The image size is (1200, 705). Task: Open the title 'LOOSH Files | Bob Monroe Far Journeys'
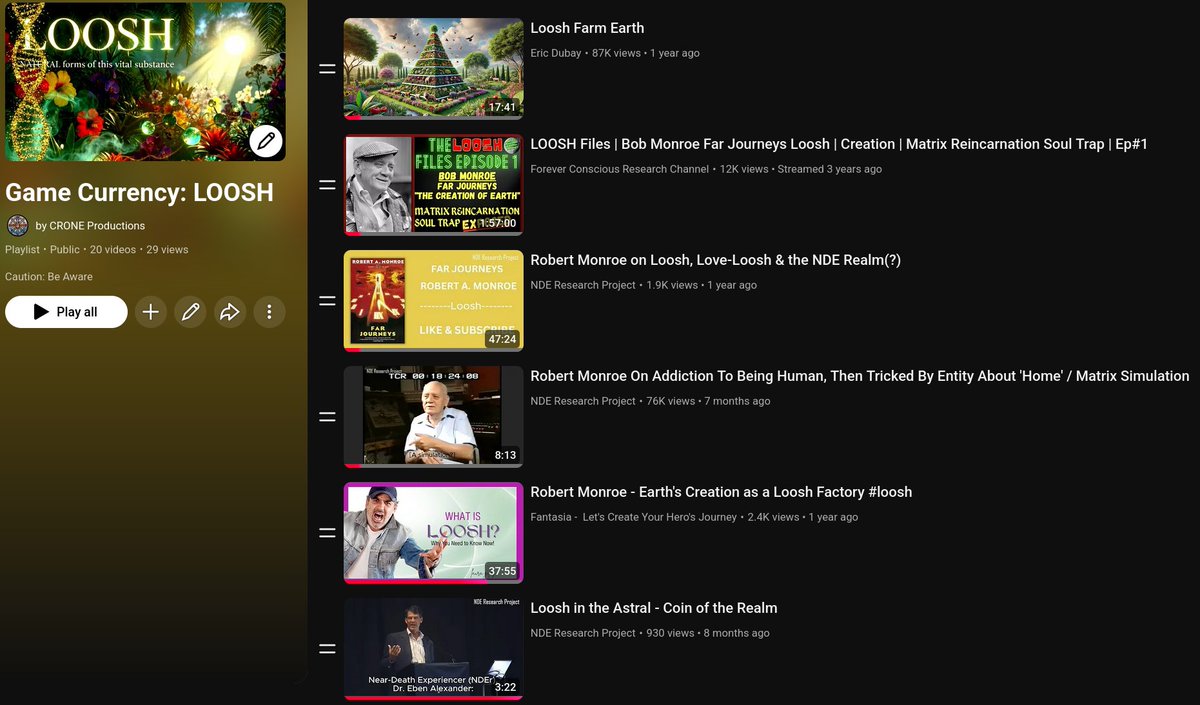[x=839, y=144]
